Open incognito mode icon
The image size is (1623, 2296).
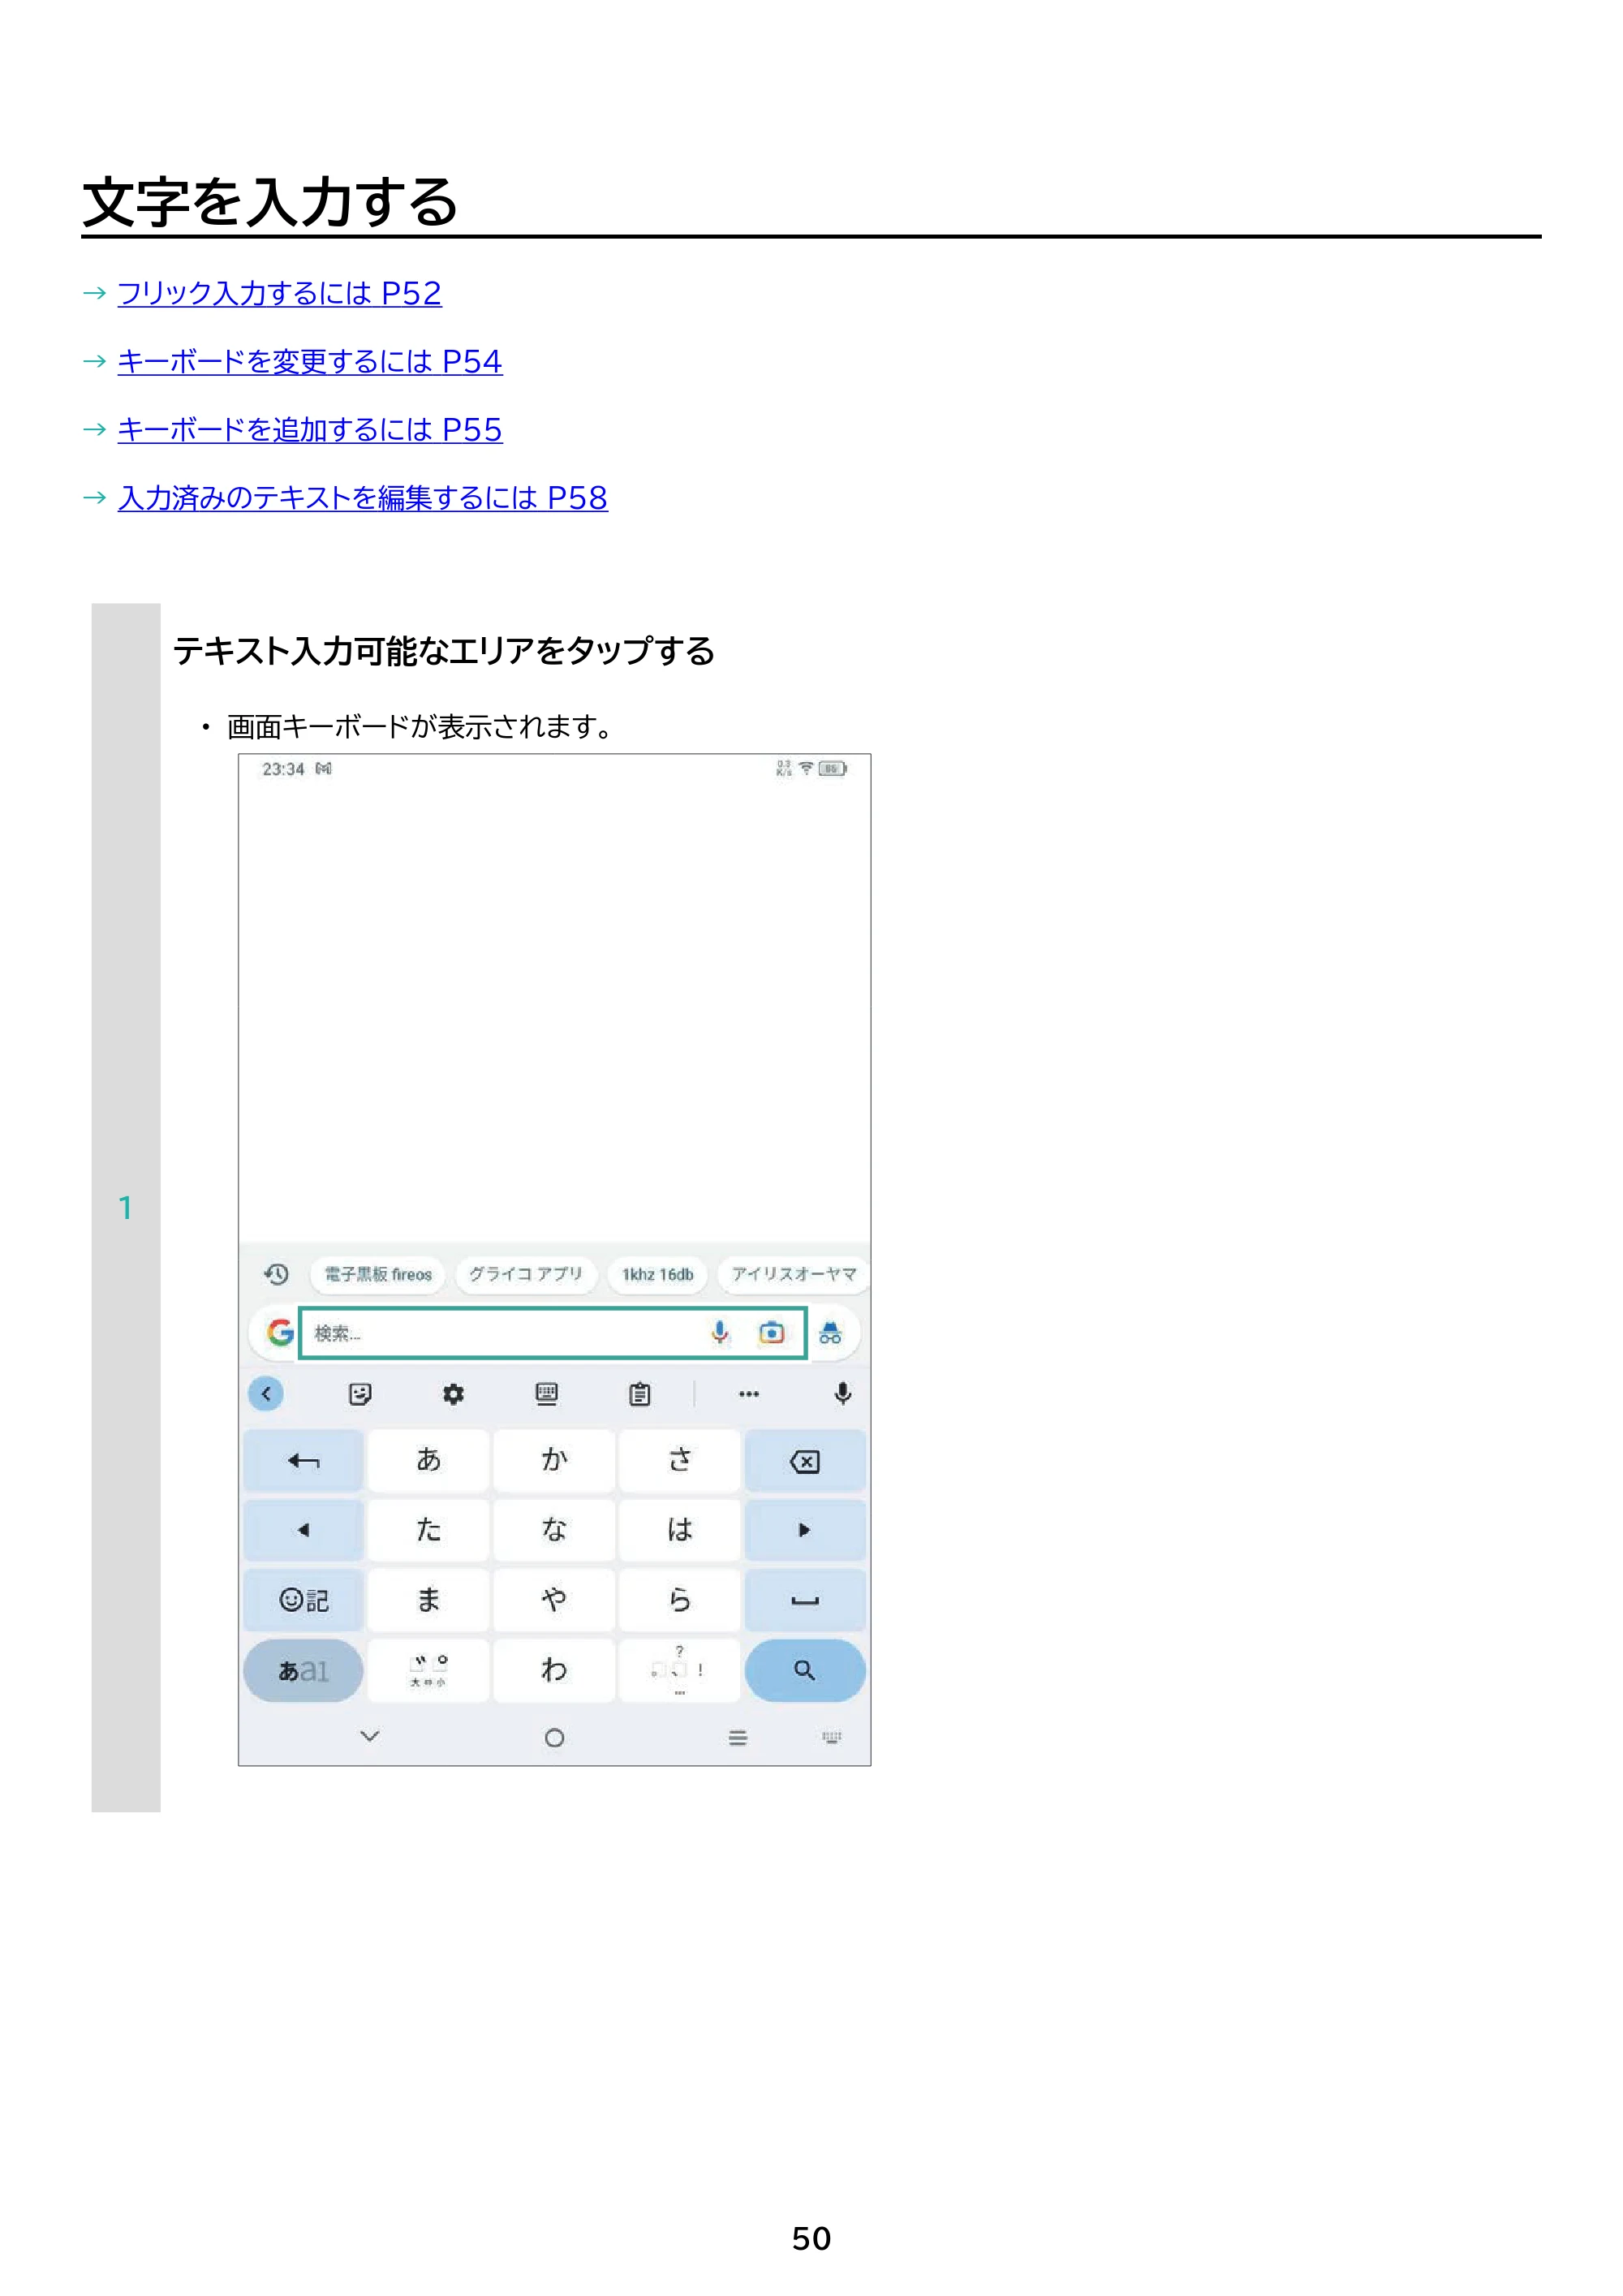(830, 1332)
